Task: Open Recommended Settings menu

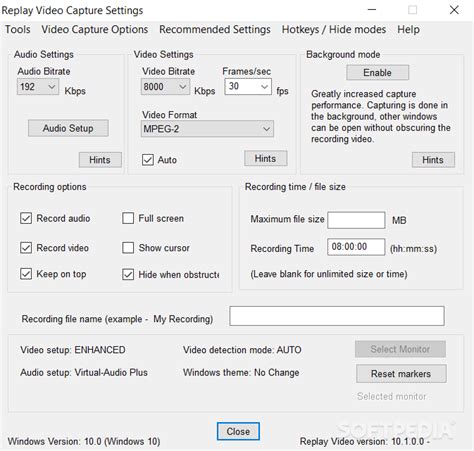Action: (x=215, y=29)
